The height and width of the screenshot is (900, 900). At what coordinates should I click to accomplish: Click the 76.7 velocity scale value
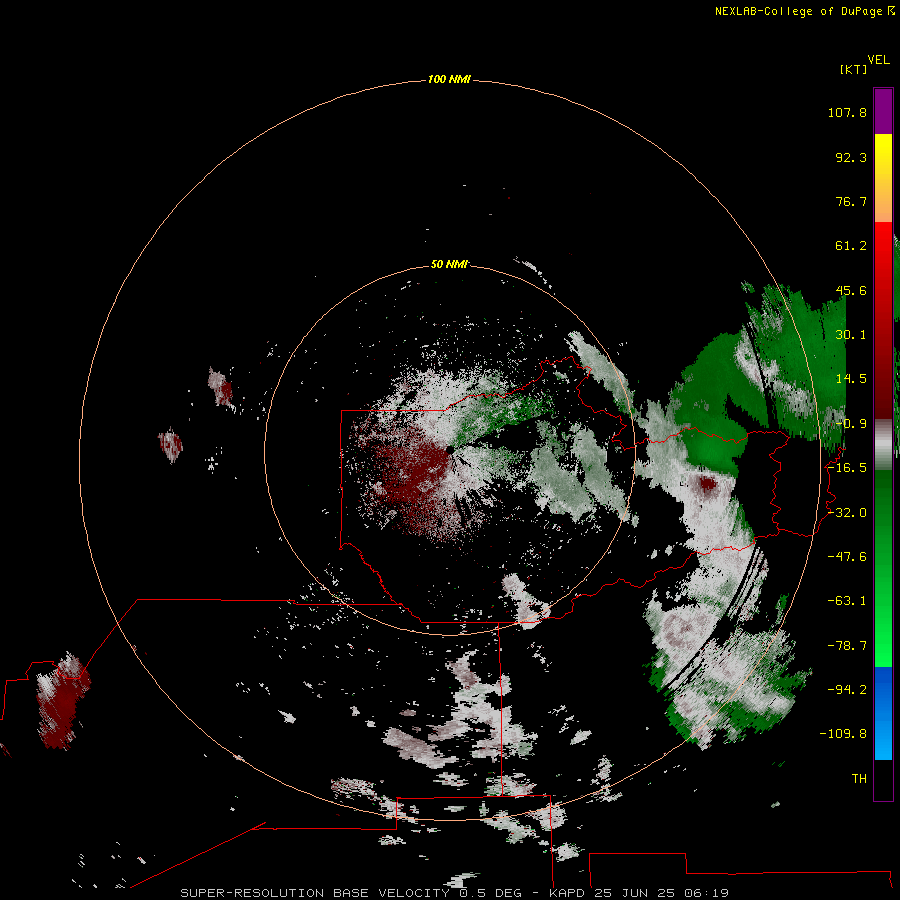coord(851,201)
